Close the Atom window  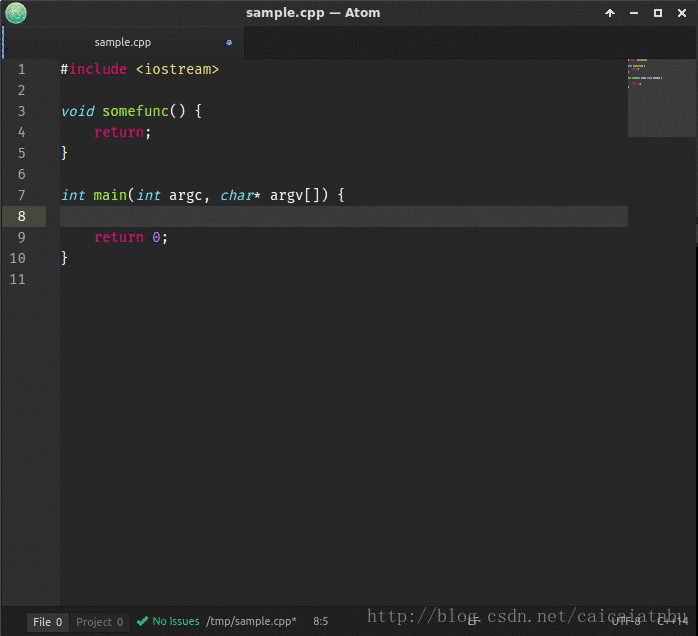coord(681,13)
